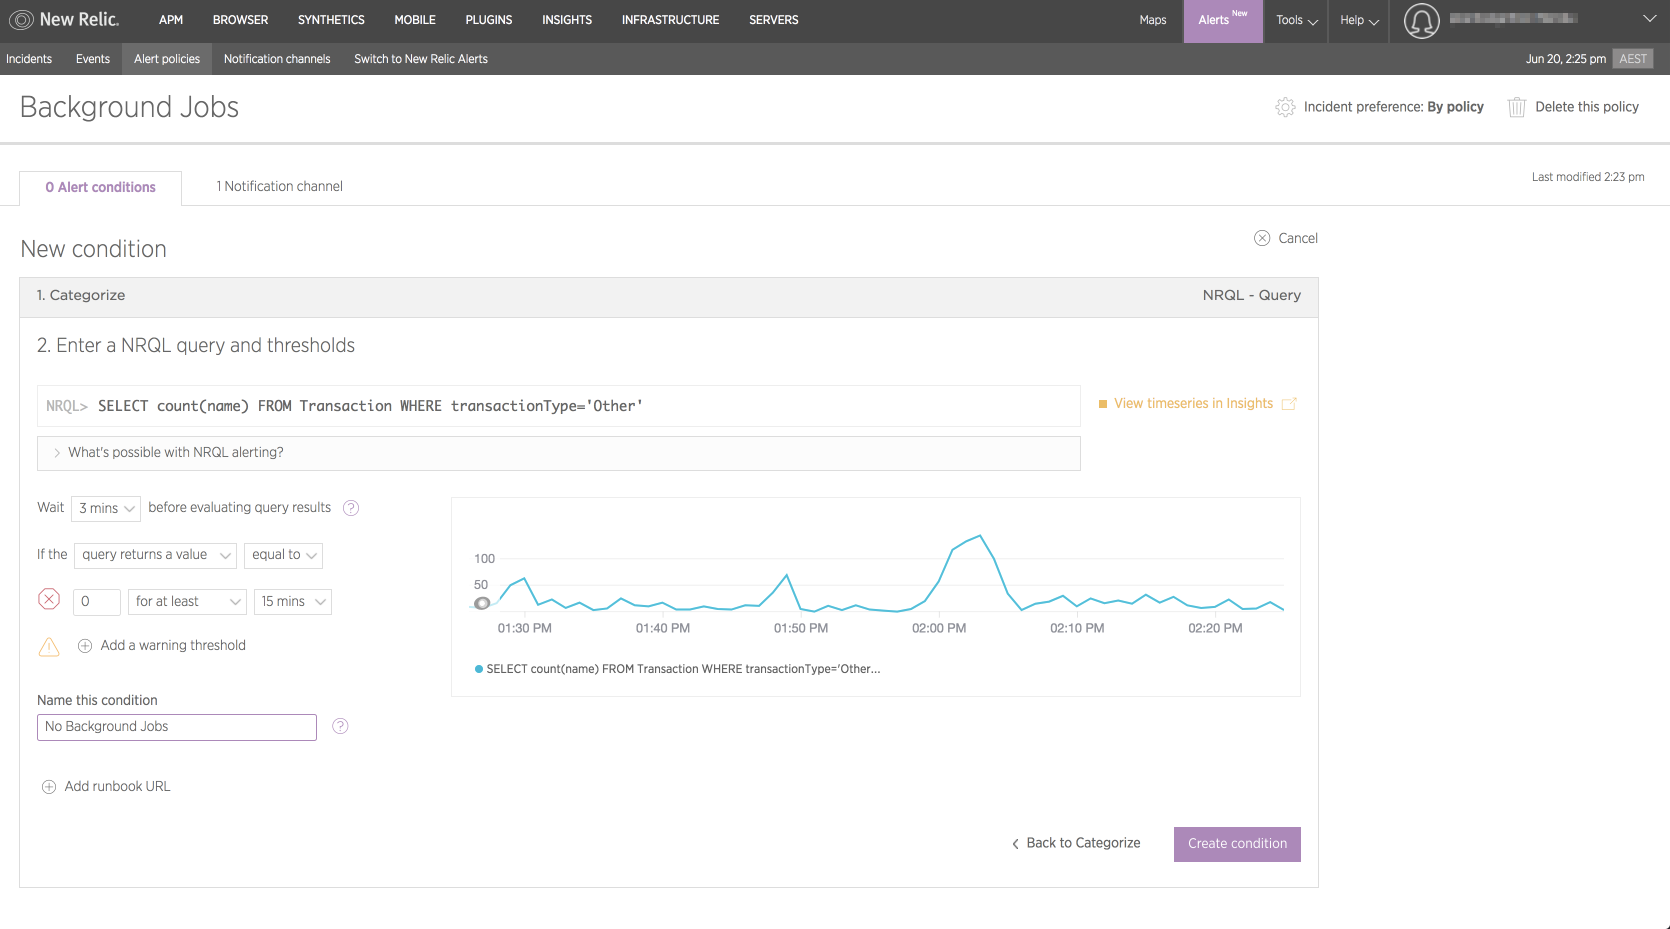Click Add a warning threshold
Viewport: 1670px width, 929px height.
click(x=173, y=646)
